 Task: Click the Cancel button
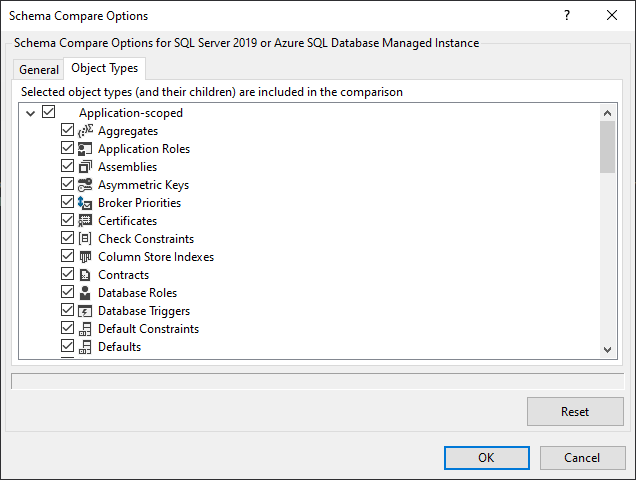click(582, 458)
